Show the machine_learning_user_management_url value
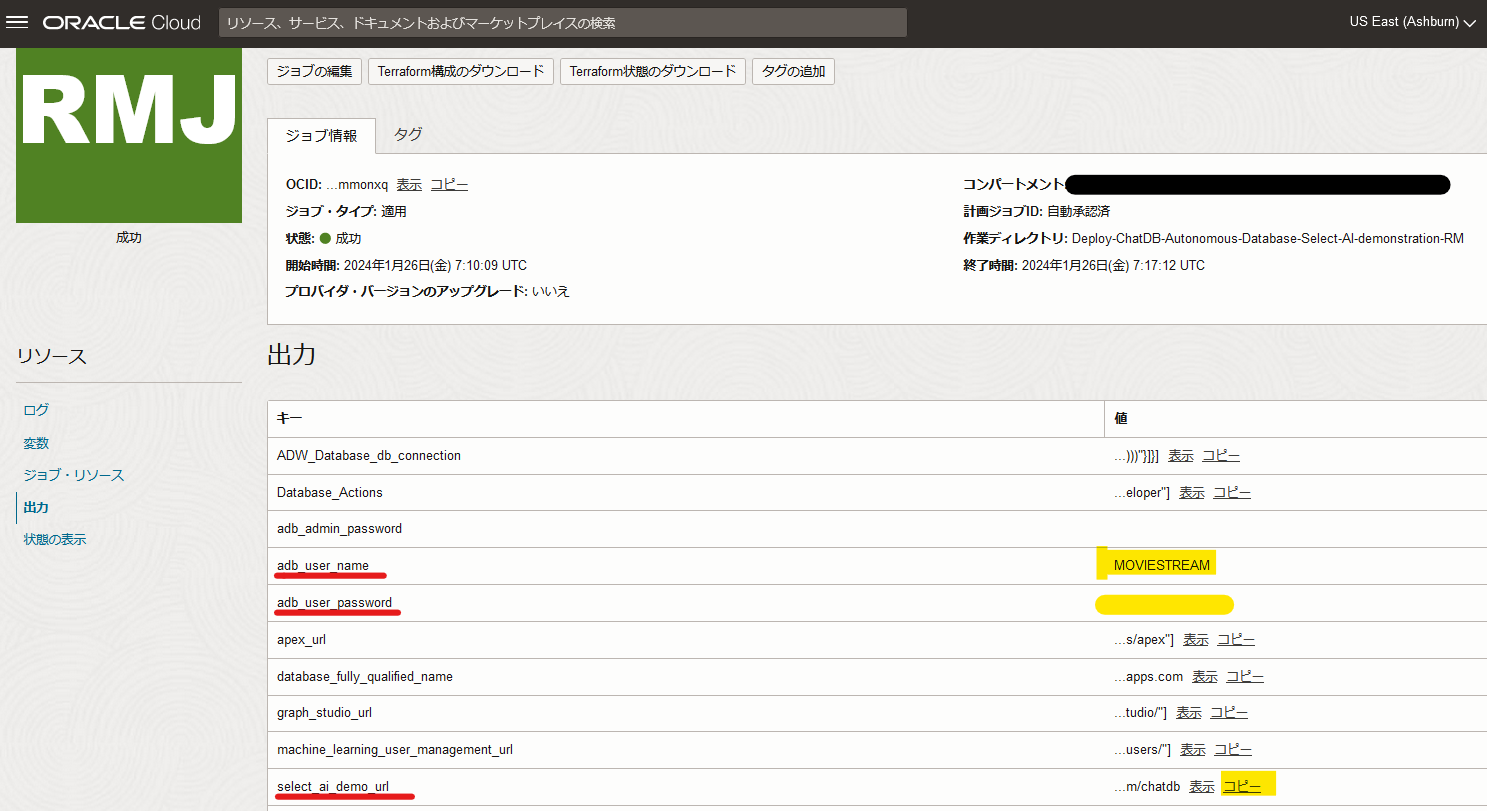 click(1193, 750)
